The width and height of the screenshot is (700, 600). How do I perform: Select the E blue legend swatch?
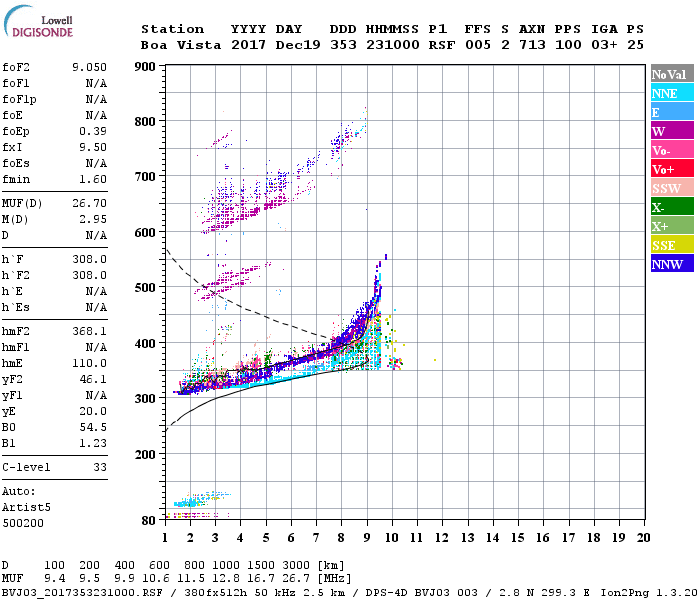point(672,112)
